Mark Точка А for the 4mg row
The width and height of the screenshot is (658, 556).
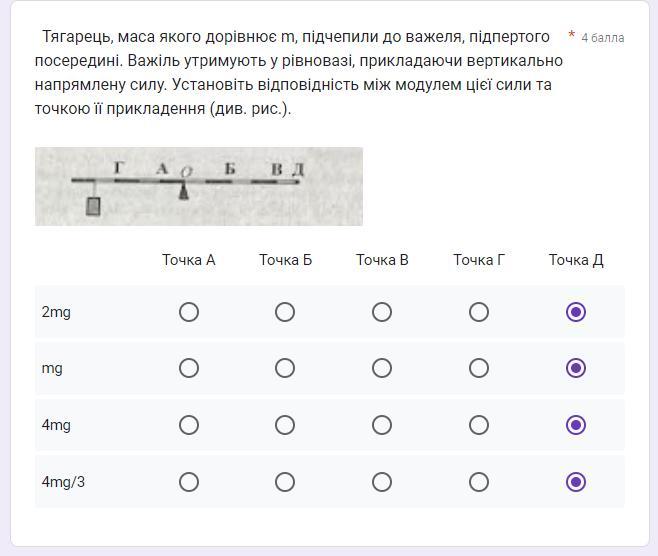(189, 425)
